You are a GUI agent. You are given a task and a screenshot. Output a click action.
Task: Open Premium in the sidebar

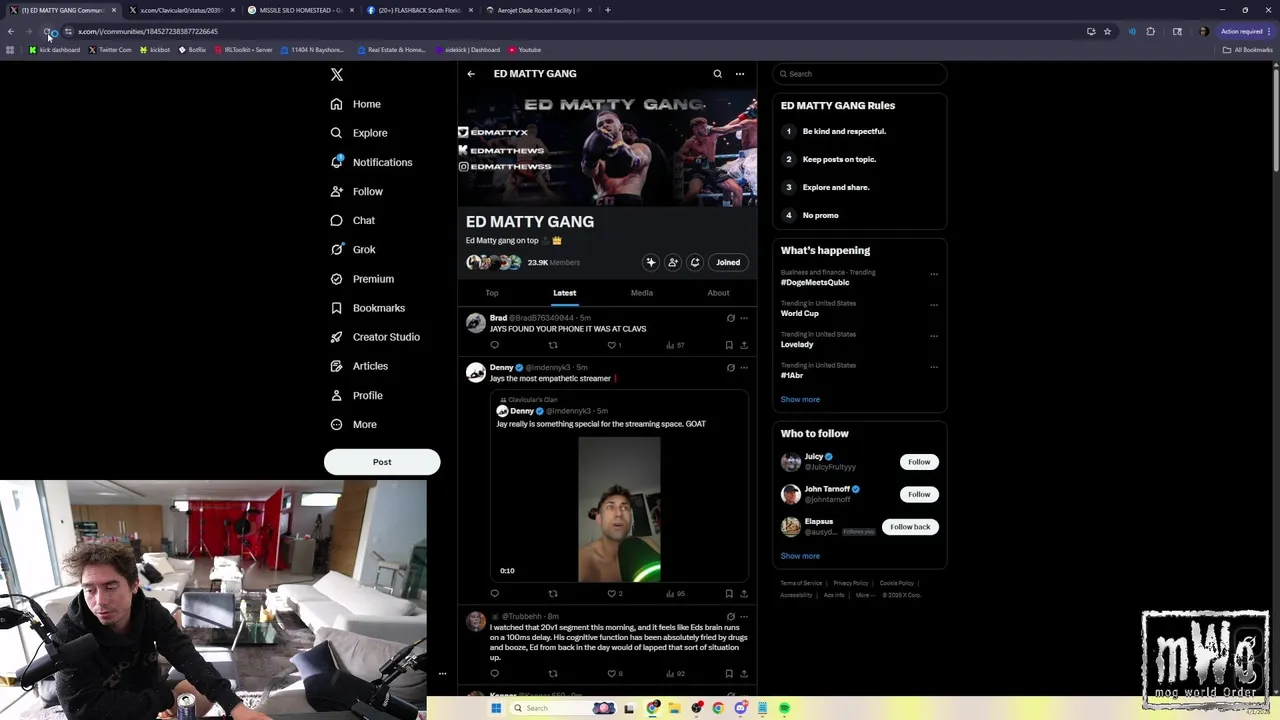pos(362,279)
